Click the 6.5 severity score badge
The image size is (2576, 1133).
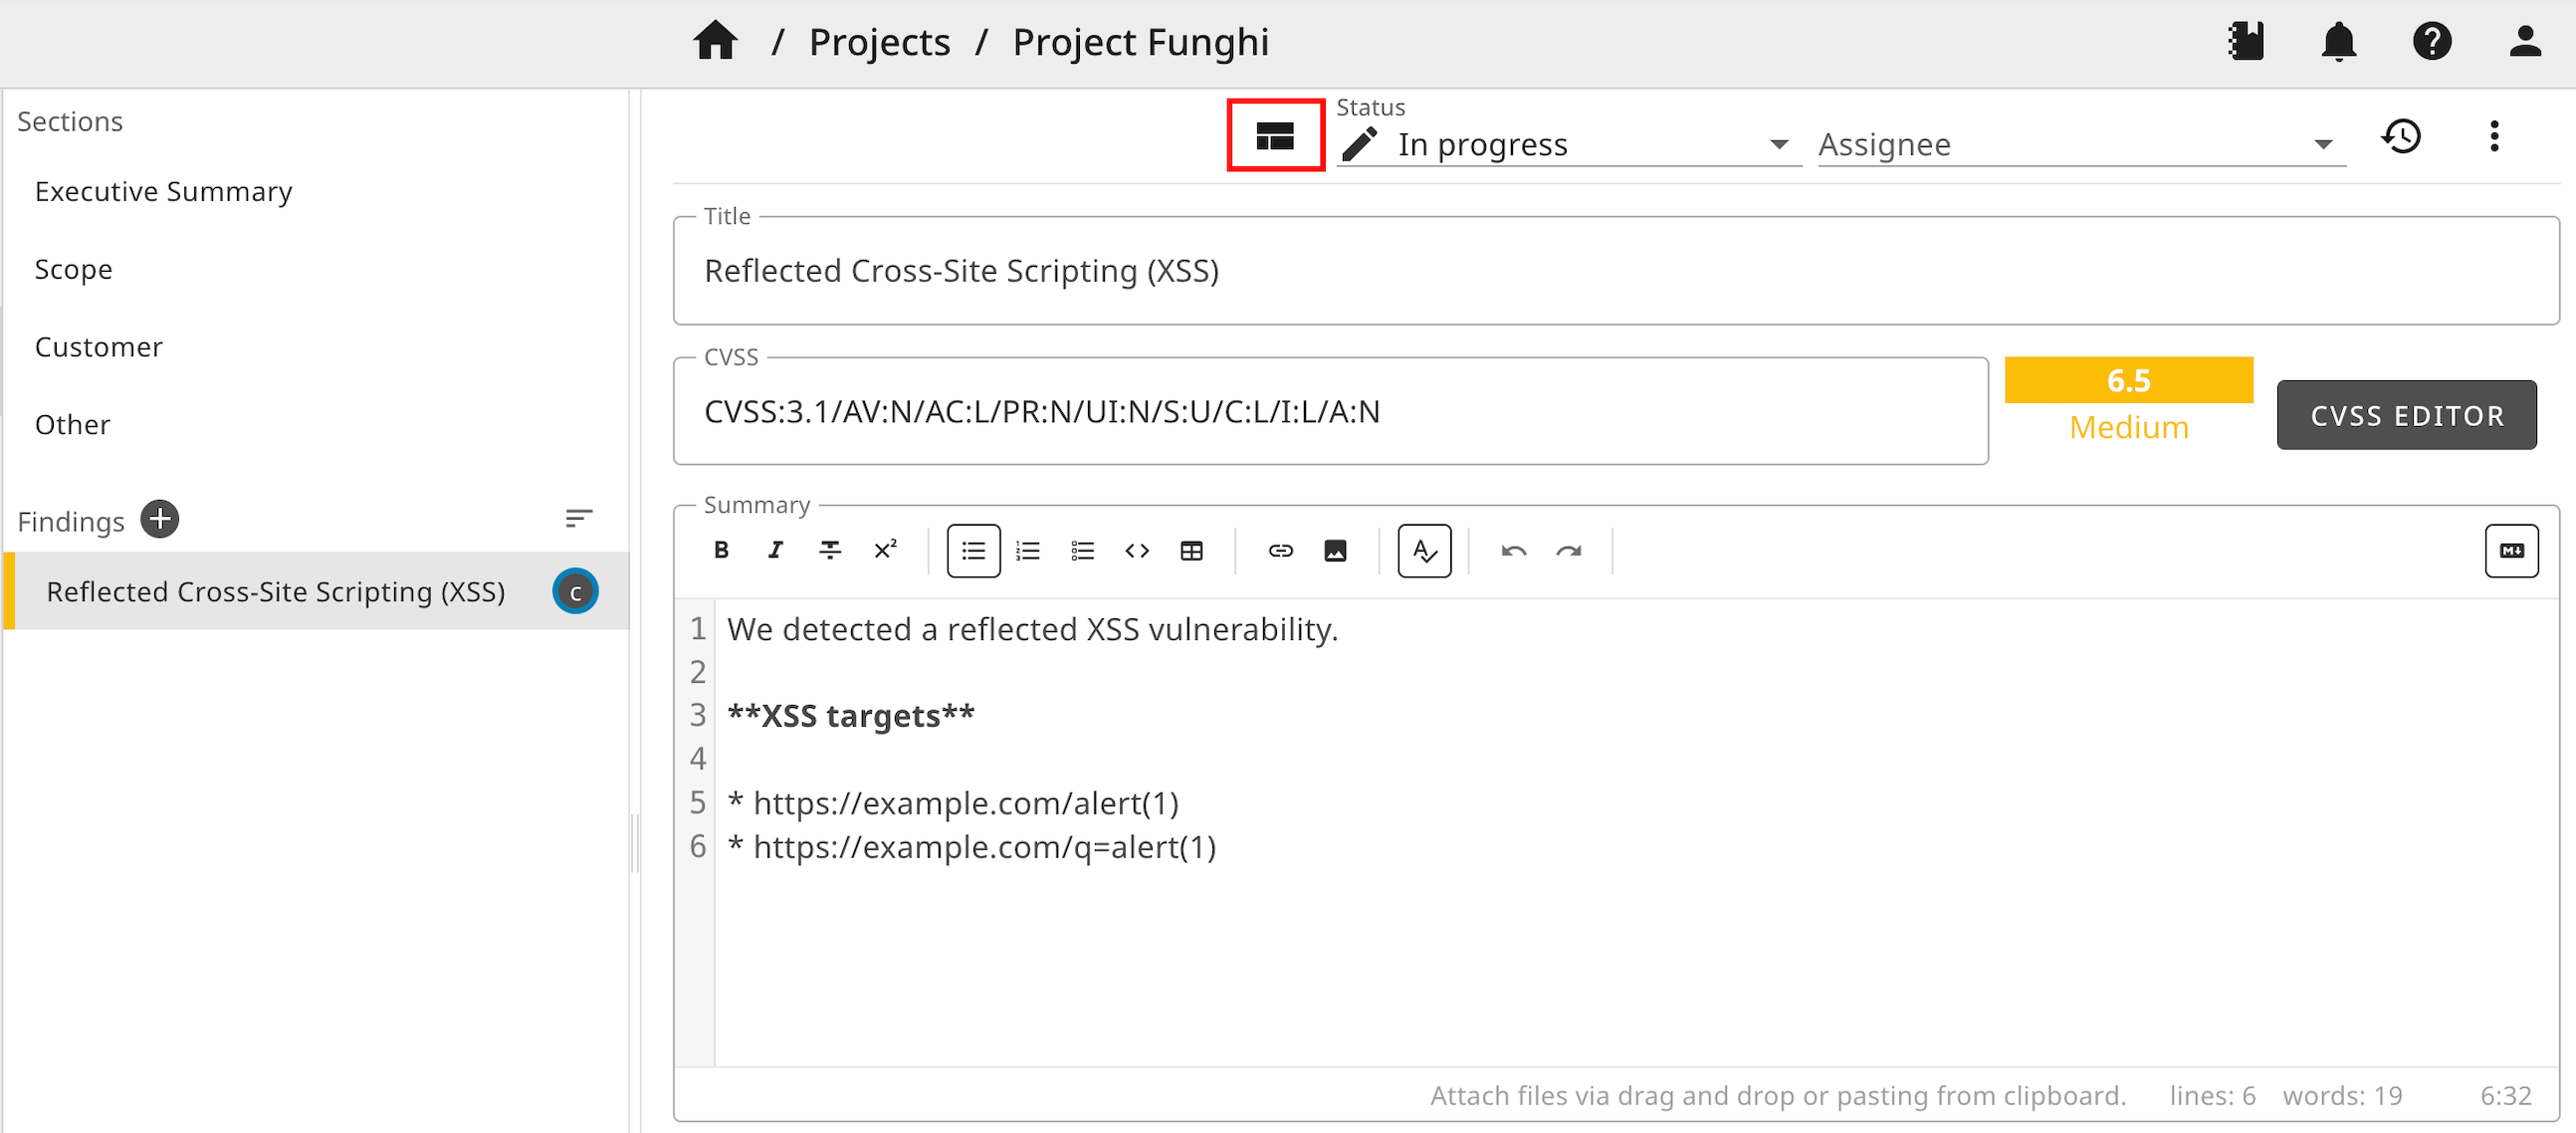pyautogui.click(x=2128, y=380)
